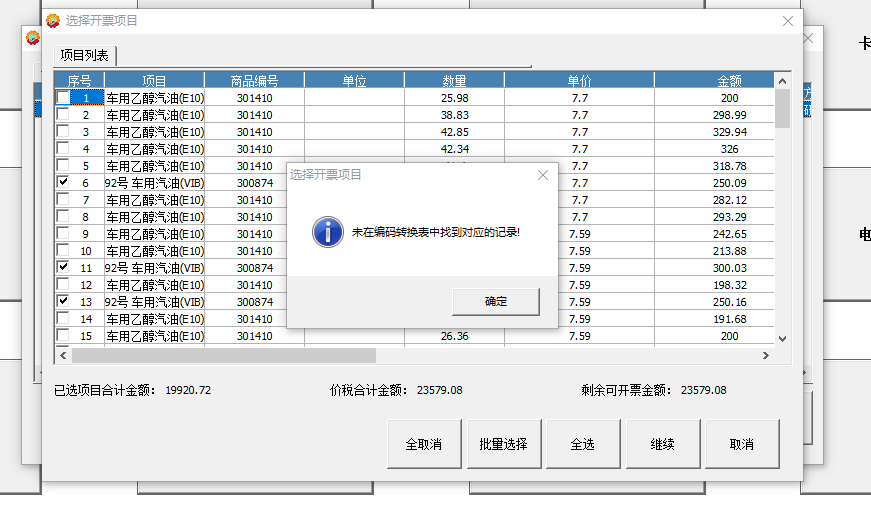Click the 取消 button
The image size is (871, 506).
point(741,444)
